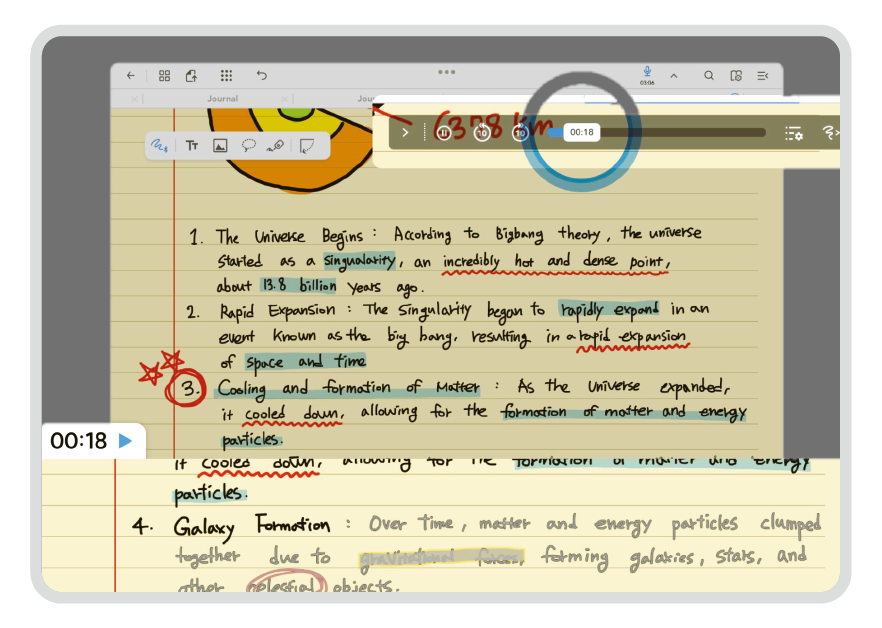Go back using the left arrow icon
This screenshot has width=882, height=628.
(130, 75)
